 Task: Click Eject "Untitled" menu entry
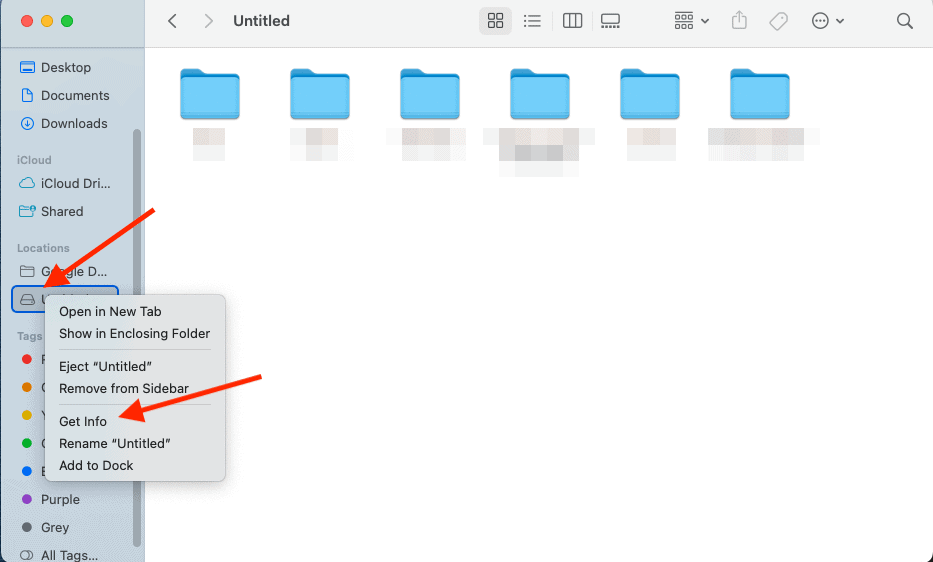pos(105,366)
